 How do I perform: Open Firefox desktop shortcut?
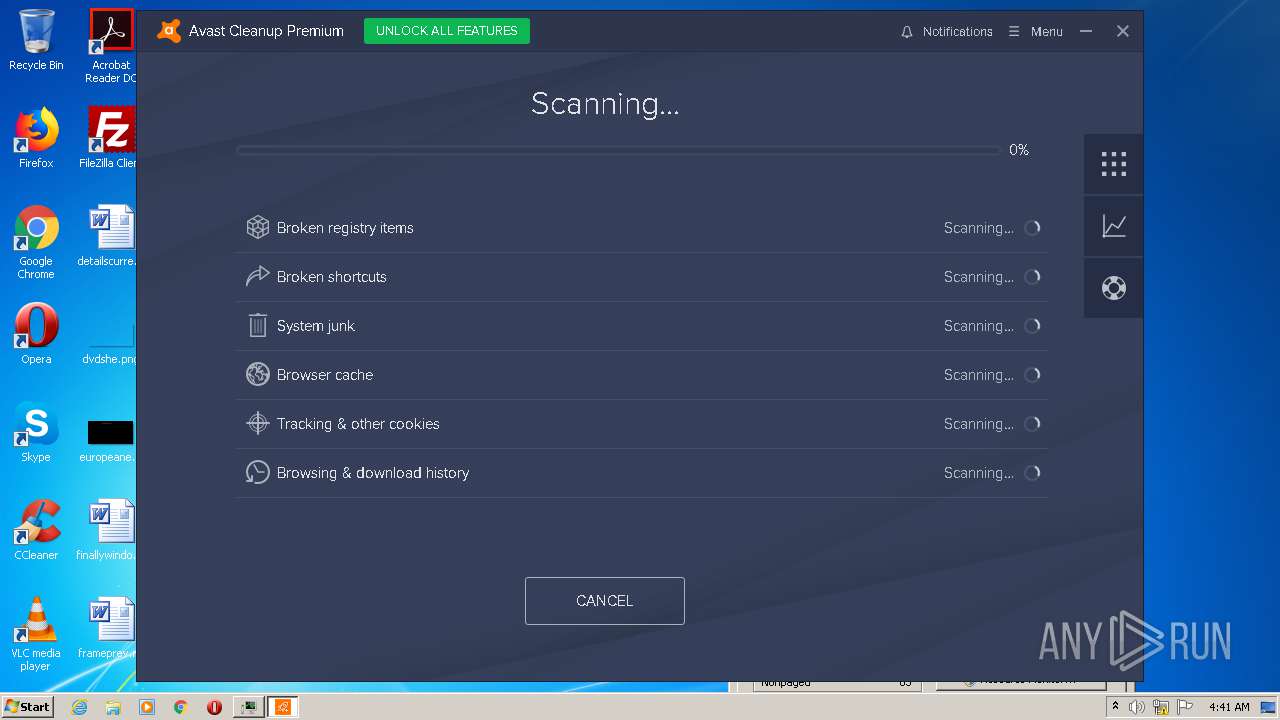[x=36, y=139]
